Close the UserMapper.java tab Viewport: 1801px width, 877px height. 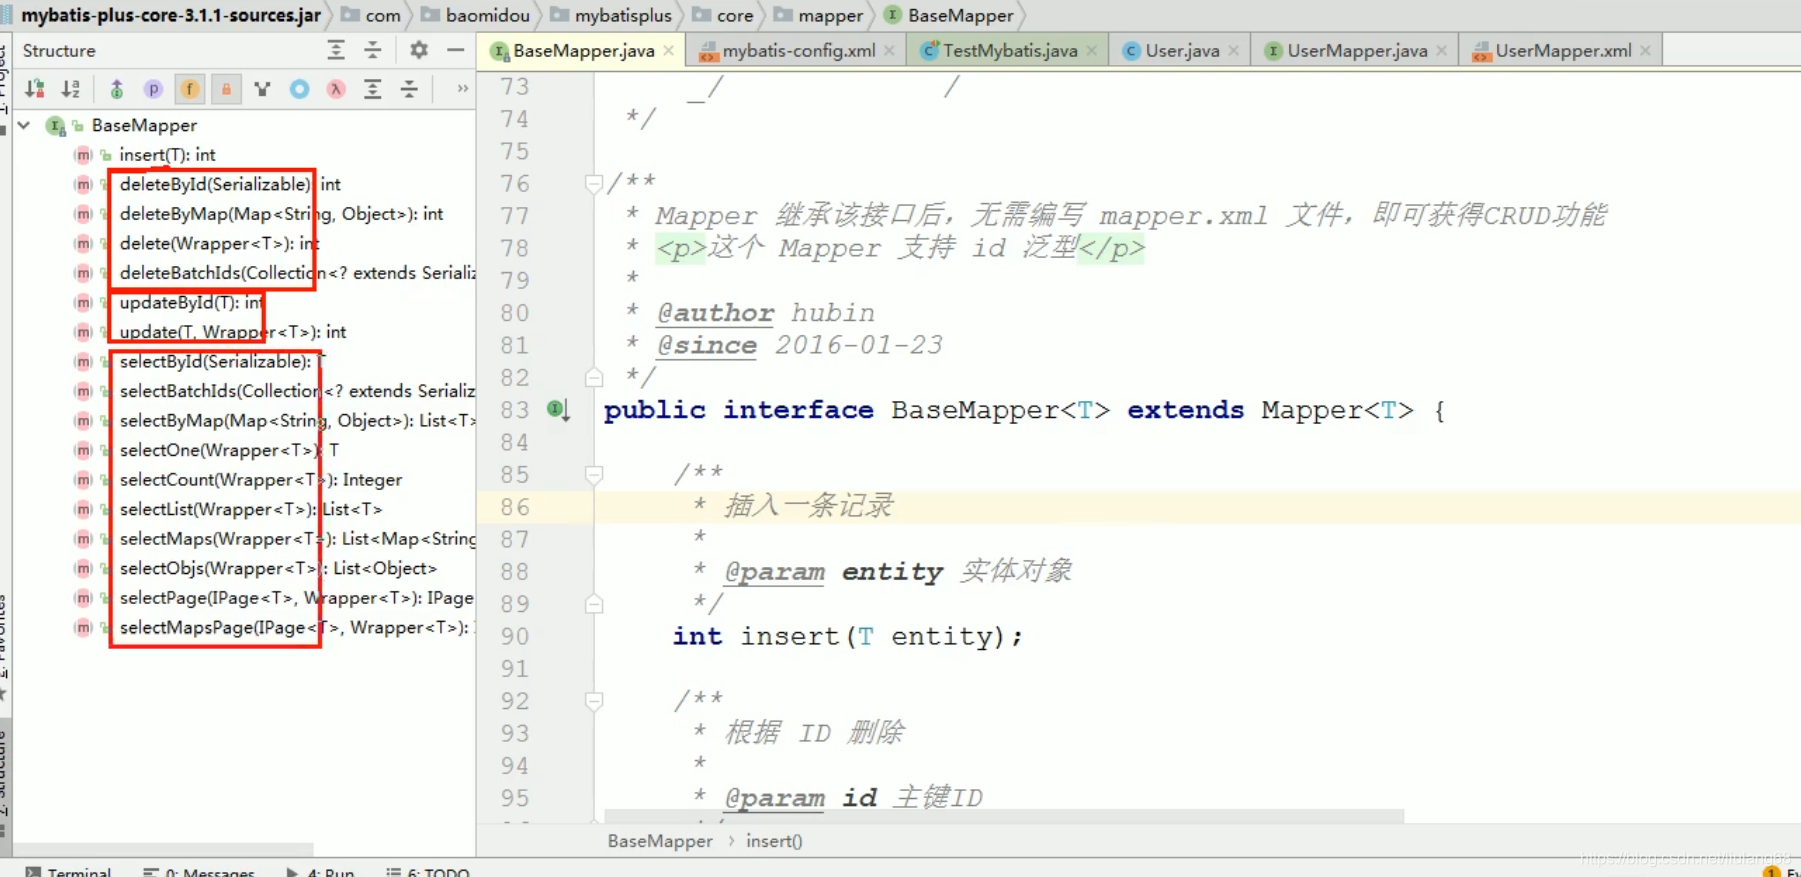tap(1441, 51)
